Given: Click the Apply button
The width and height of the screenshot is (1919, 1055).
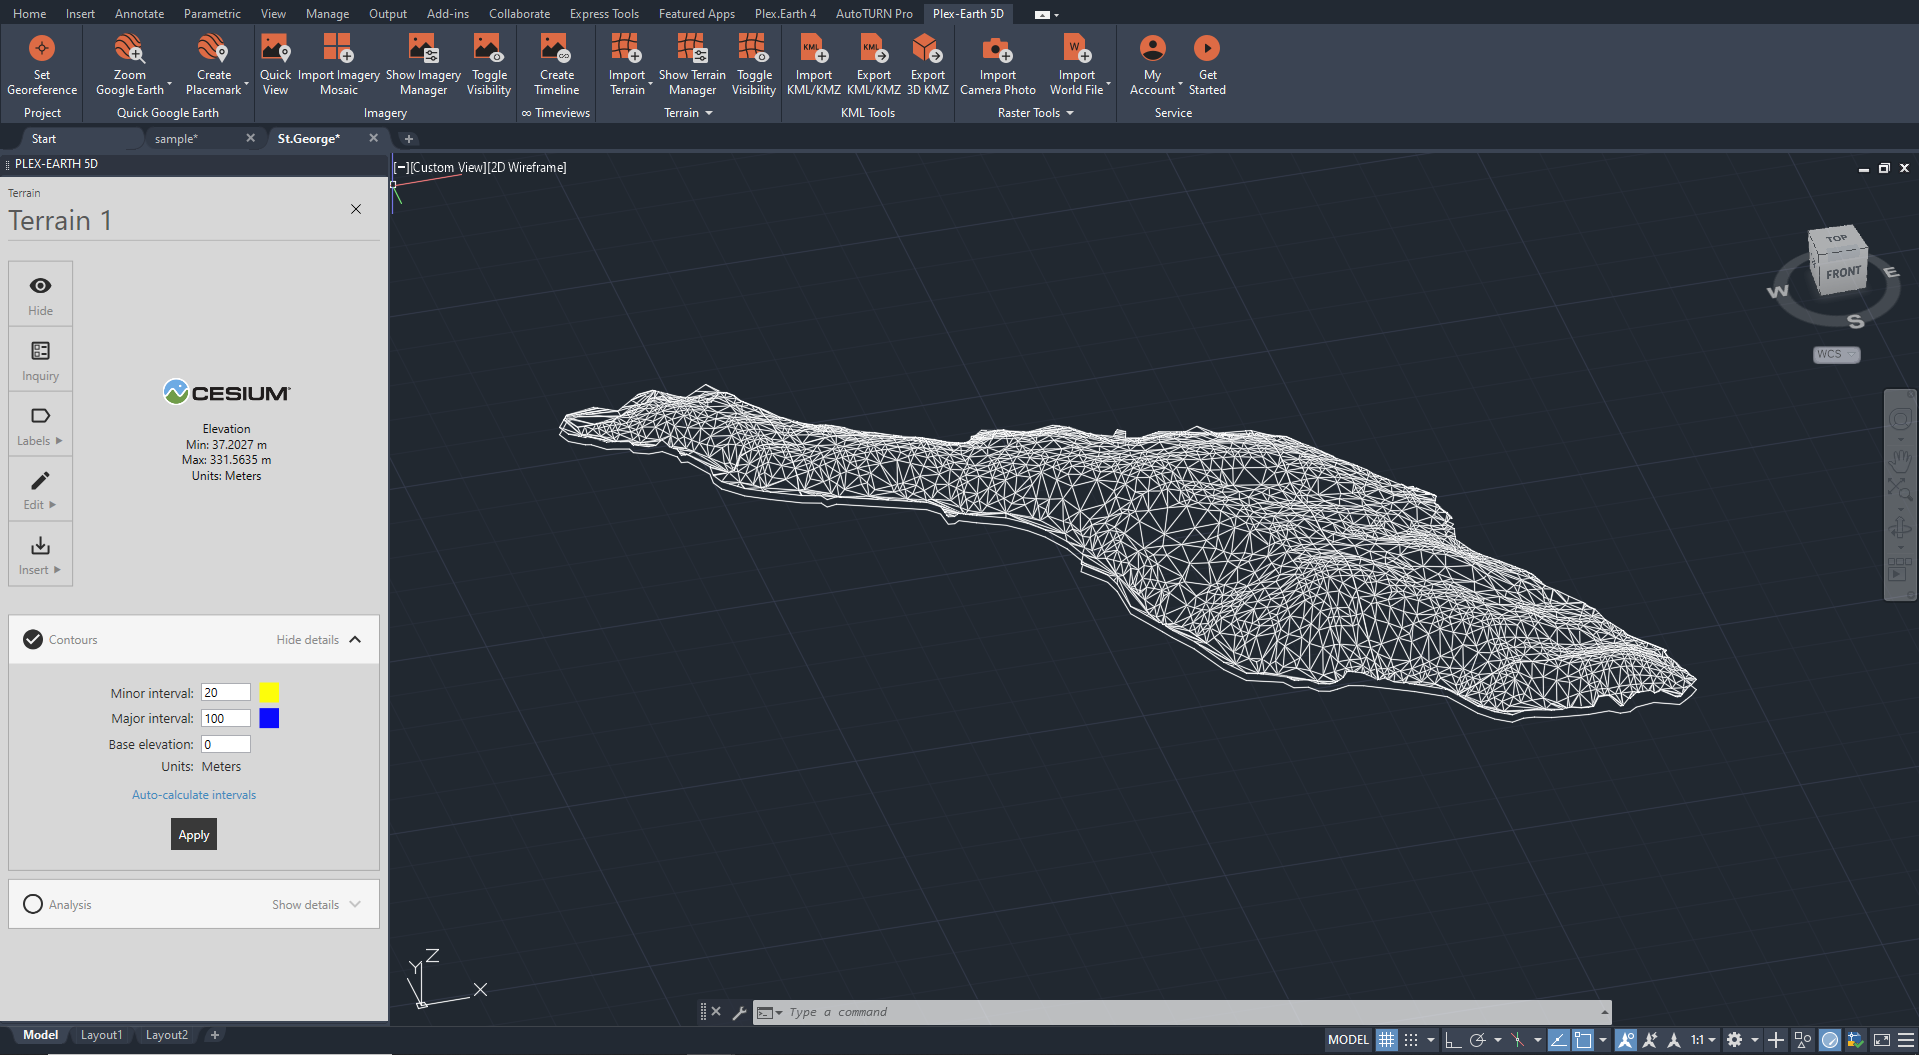Looking at the screenshot, I should pos(194,834).
